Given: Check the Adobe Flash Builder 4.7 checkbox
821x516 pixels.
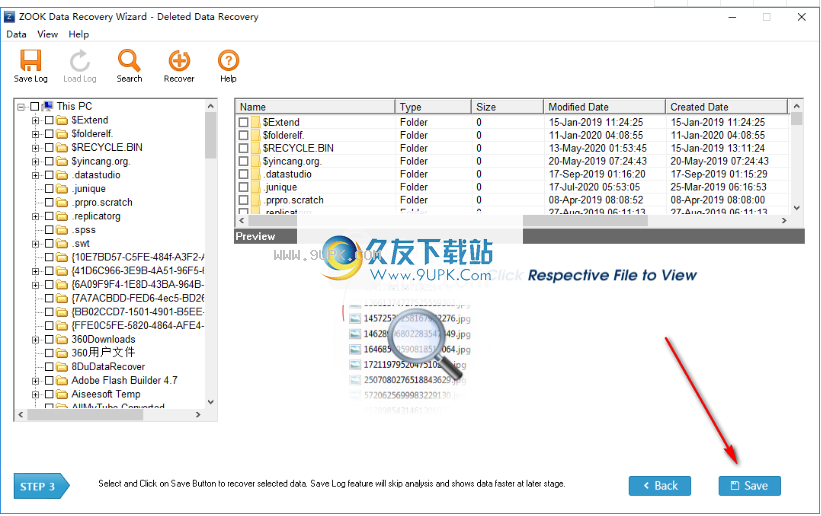Looking at the screenshot, I should (x=49, y=380).
